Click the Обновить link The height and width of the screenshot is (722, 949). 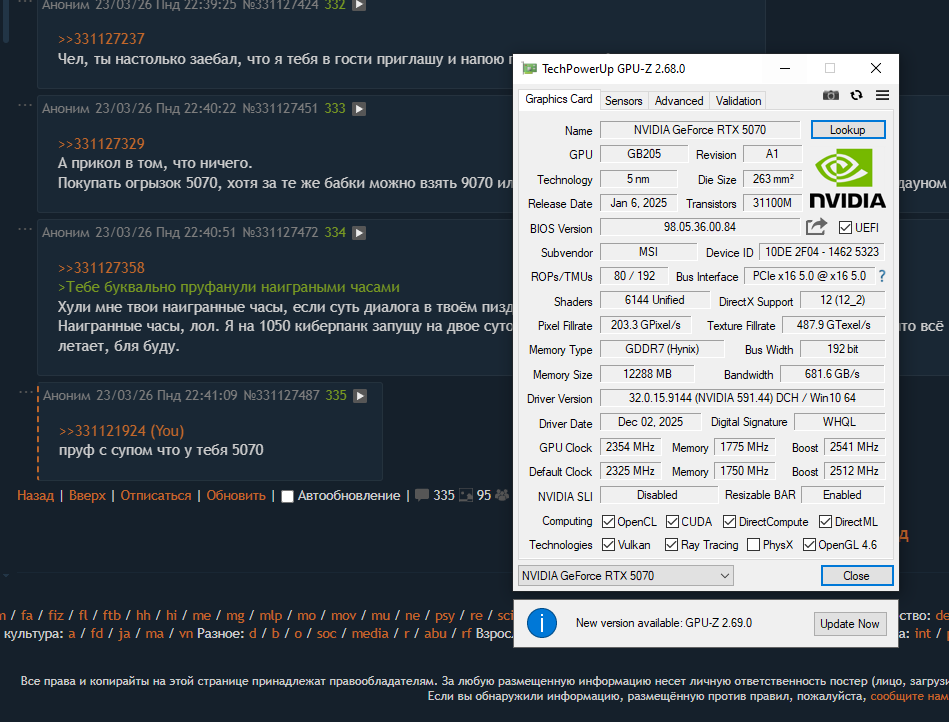coord(236,496)
